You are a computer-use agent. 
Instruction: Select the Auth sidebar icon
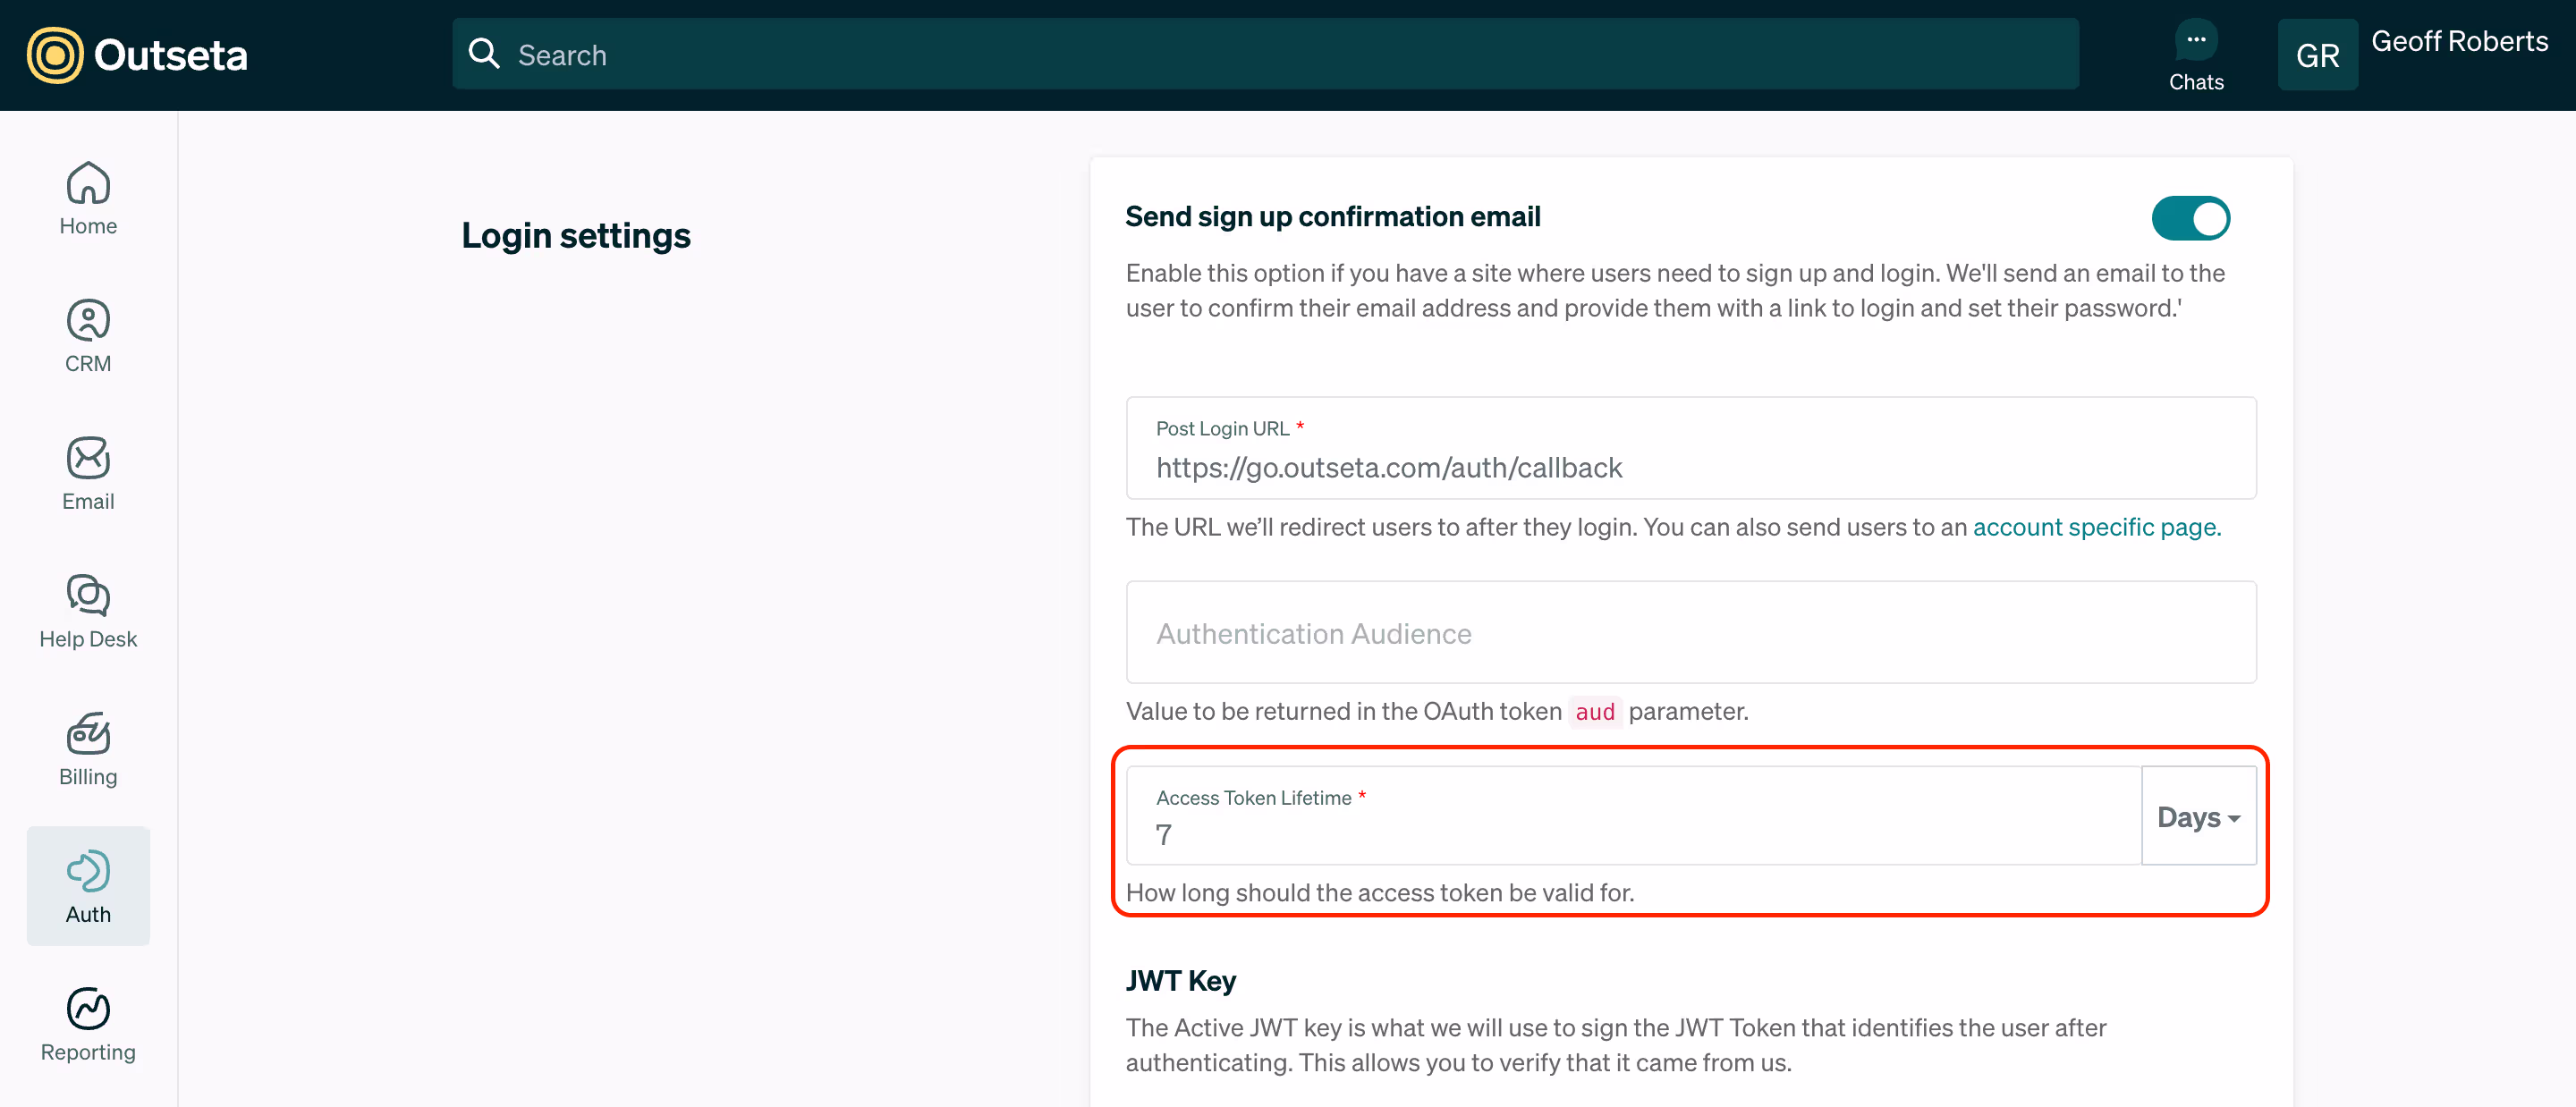click(88, 871)
